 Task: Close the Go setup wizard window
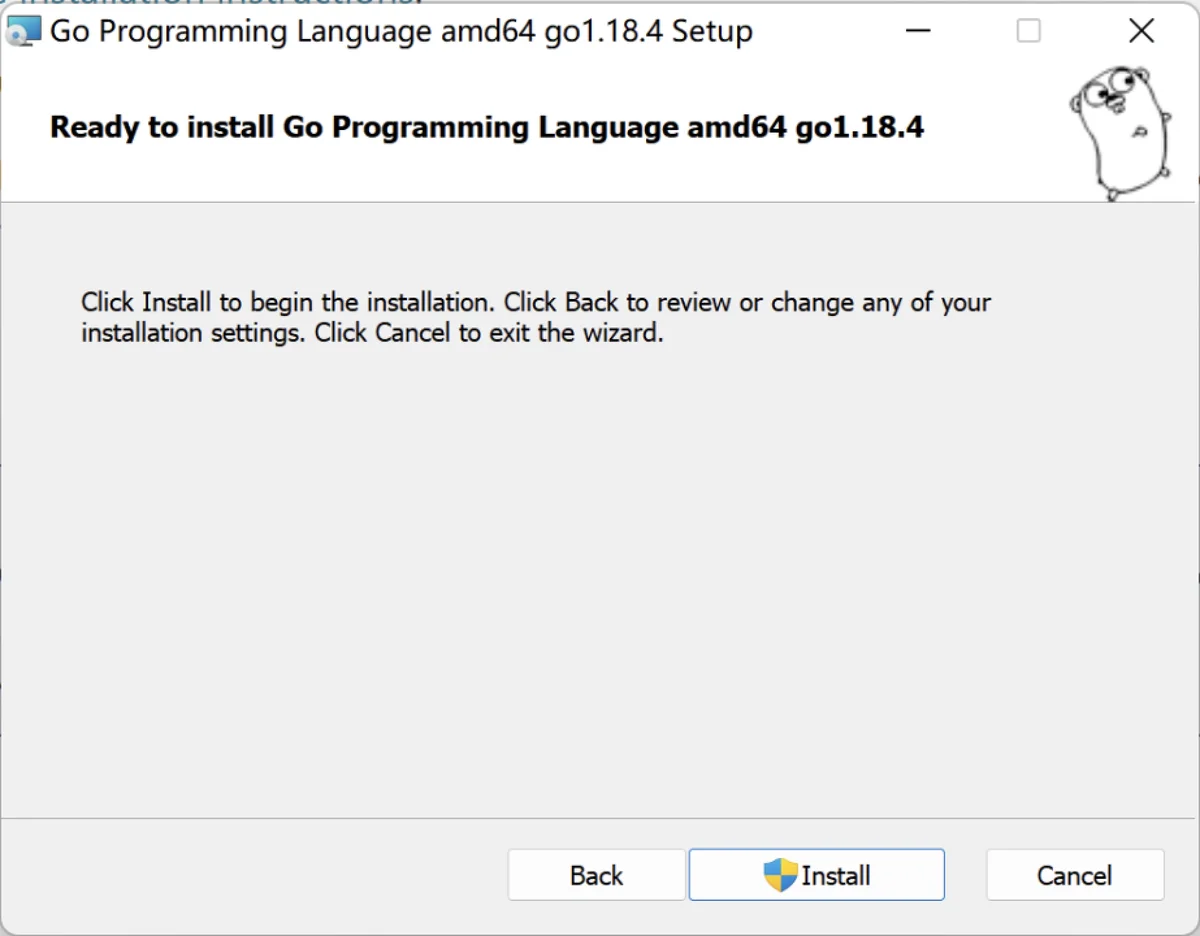coord(1141,31)
